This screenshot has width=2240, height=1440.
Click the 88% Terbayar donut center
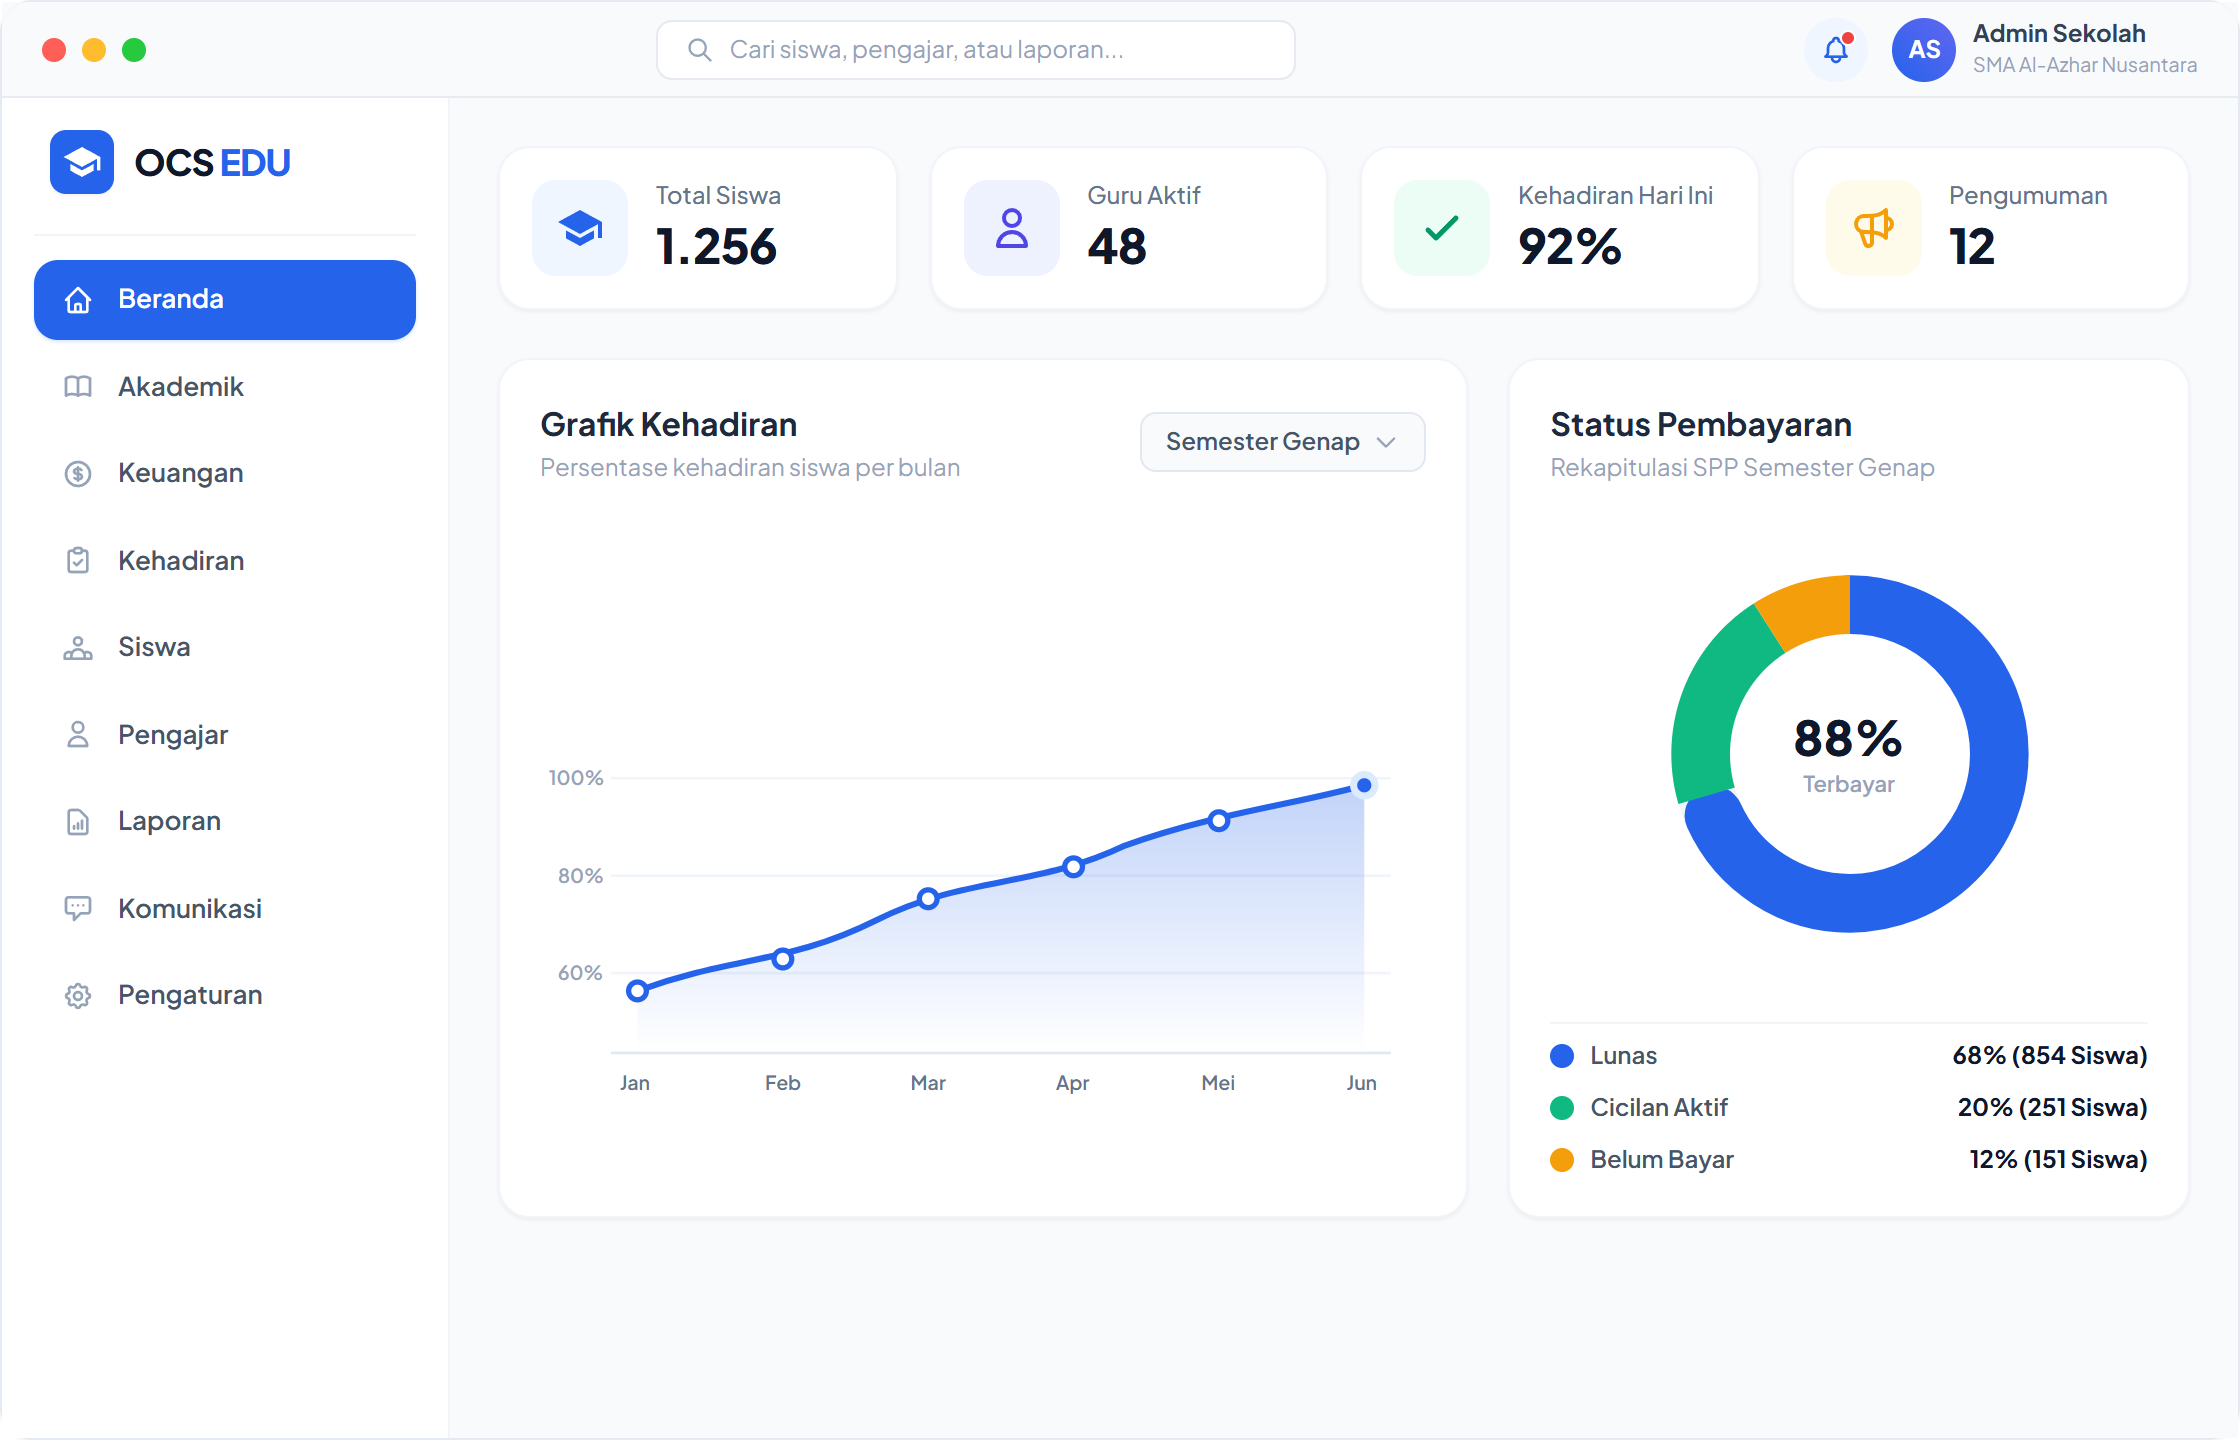pos(1849,754)
